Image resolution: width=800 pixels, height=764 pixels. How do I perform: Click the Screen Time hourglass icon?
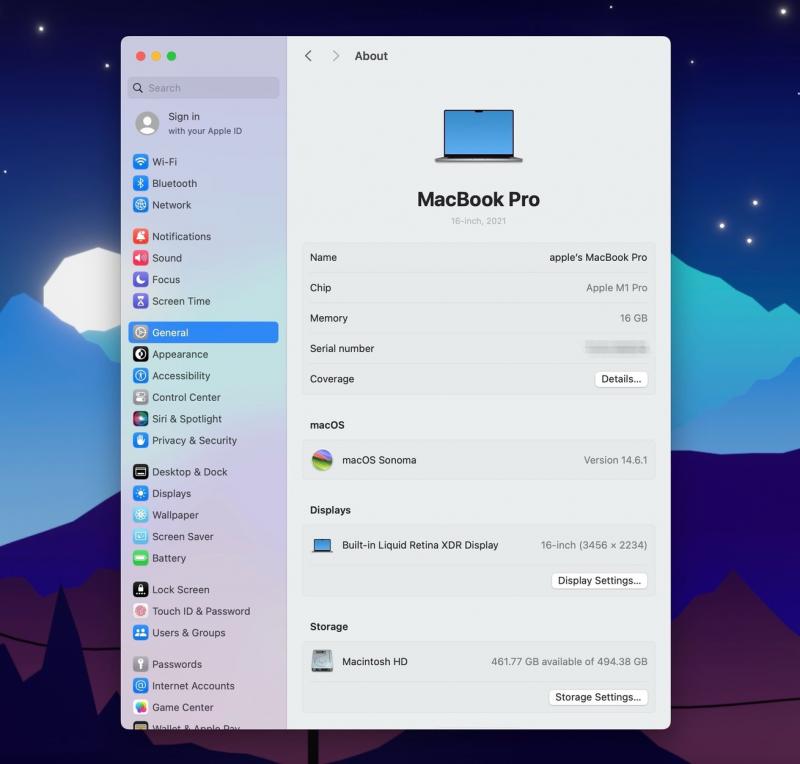(x=140, y=301)
